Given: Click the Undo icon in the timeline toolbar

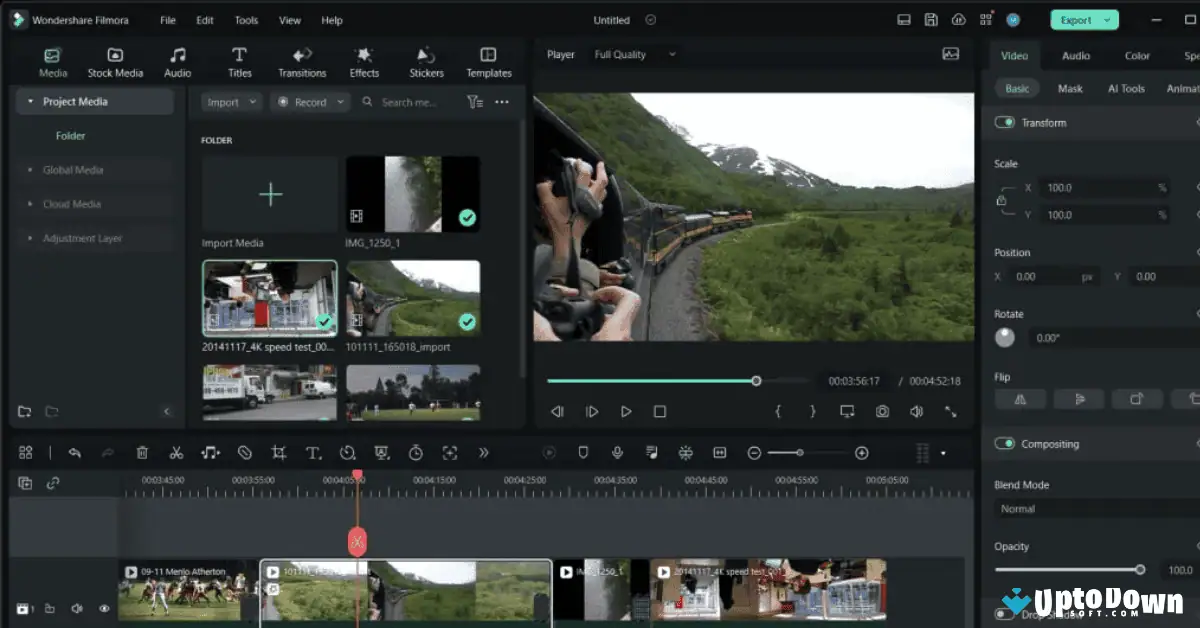Looking at the screenshot, I should pyautogui.click(x=75, y=452).
